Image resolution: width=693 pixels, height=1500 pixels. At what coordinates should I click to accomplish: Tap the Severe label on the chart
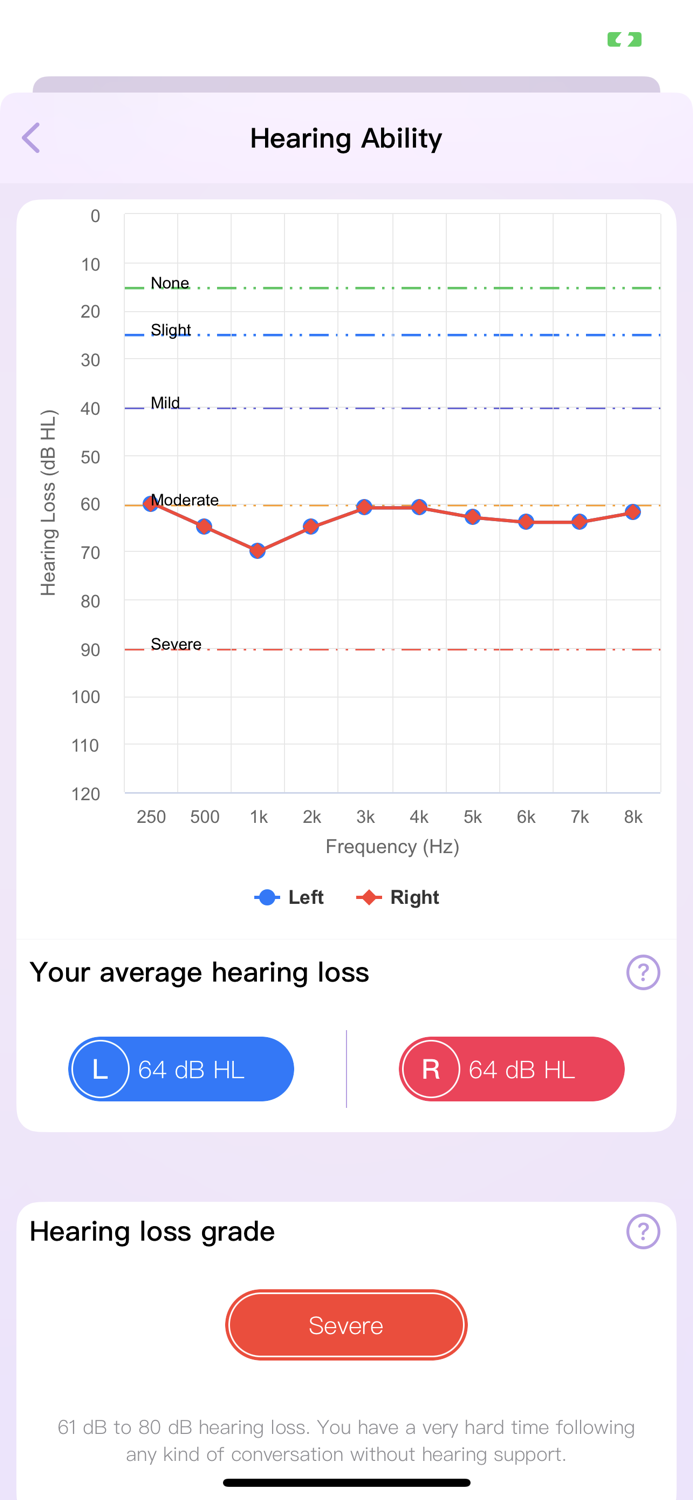(176, 644)
